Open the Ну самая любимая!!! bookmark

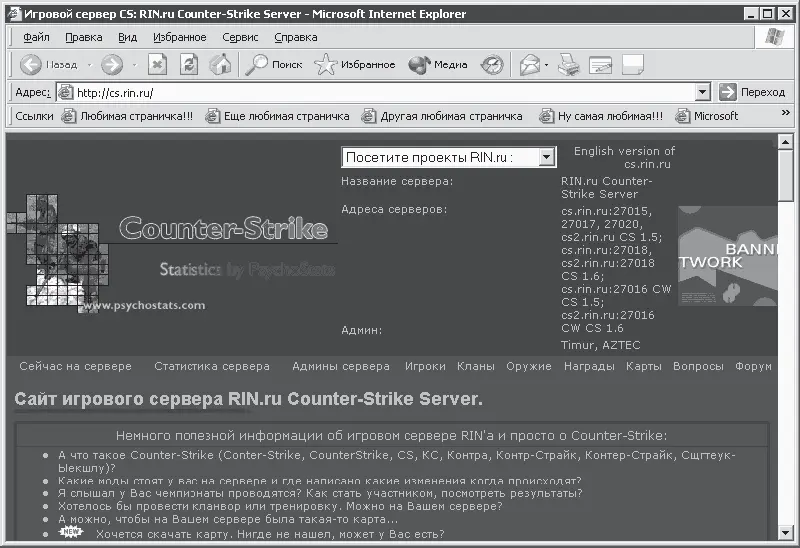(602, 116)
